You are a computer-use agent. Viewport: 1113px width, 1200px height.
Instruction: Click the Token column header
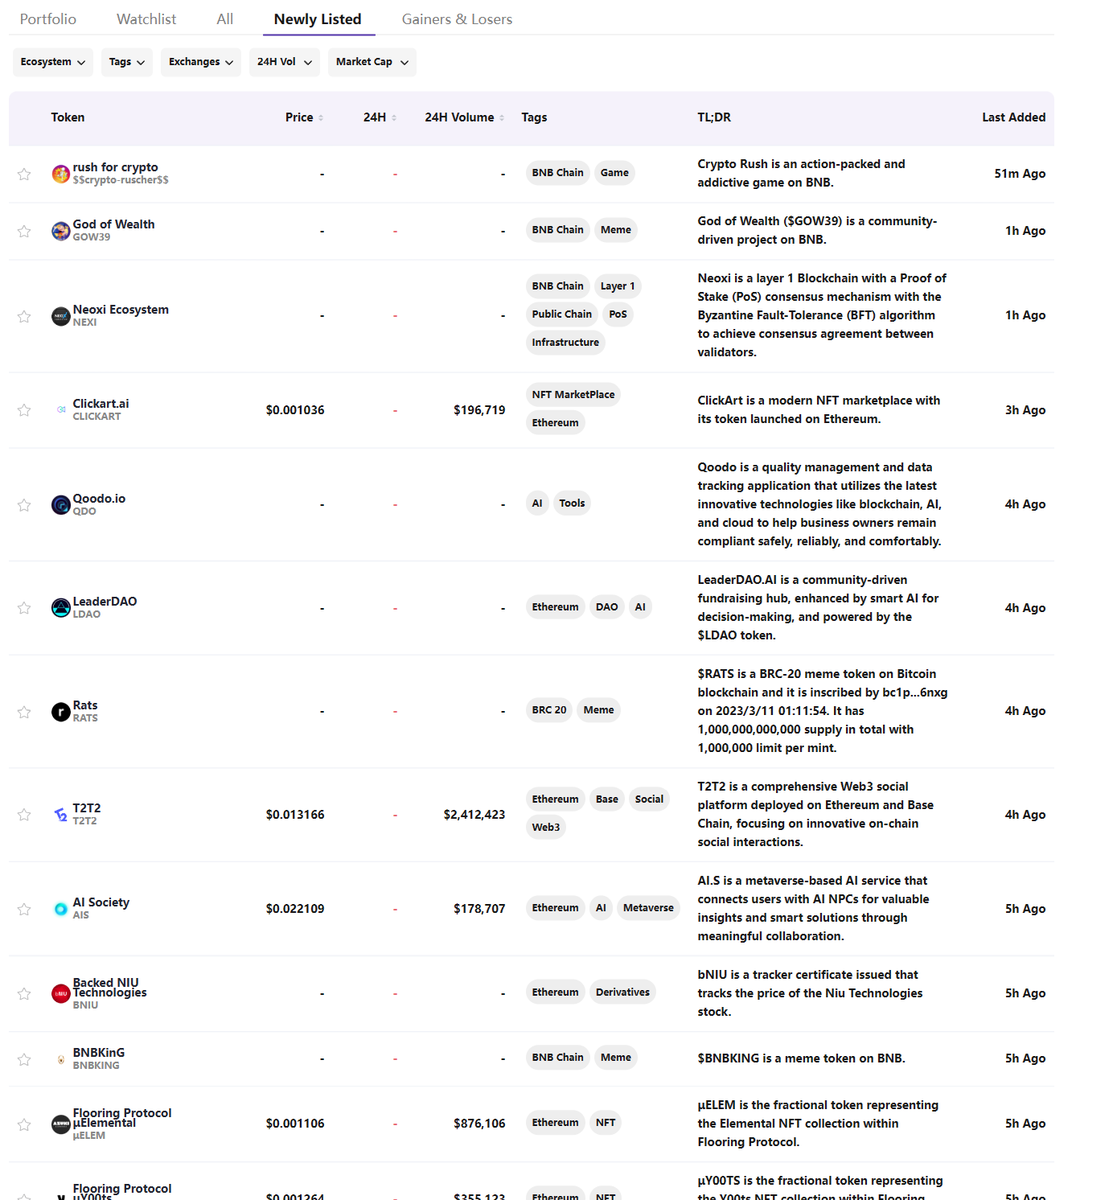(x=68, y=118)
